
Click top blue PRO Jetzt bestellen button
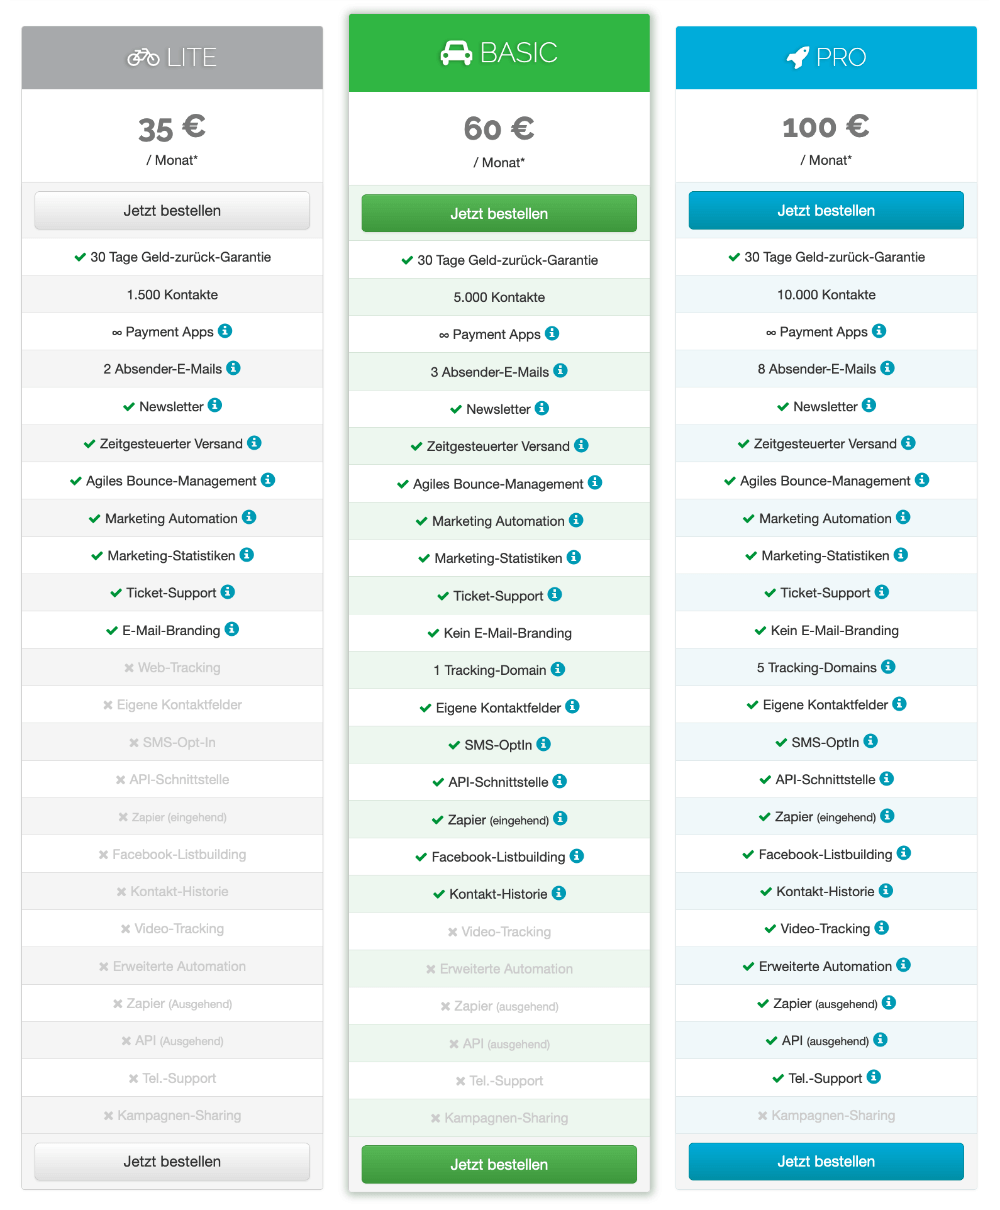(x=826, y=211)
